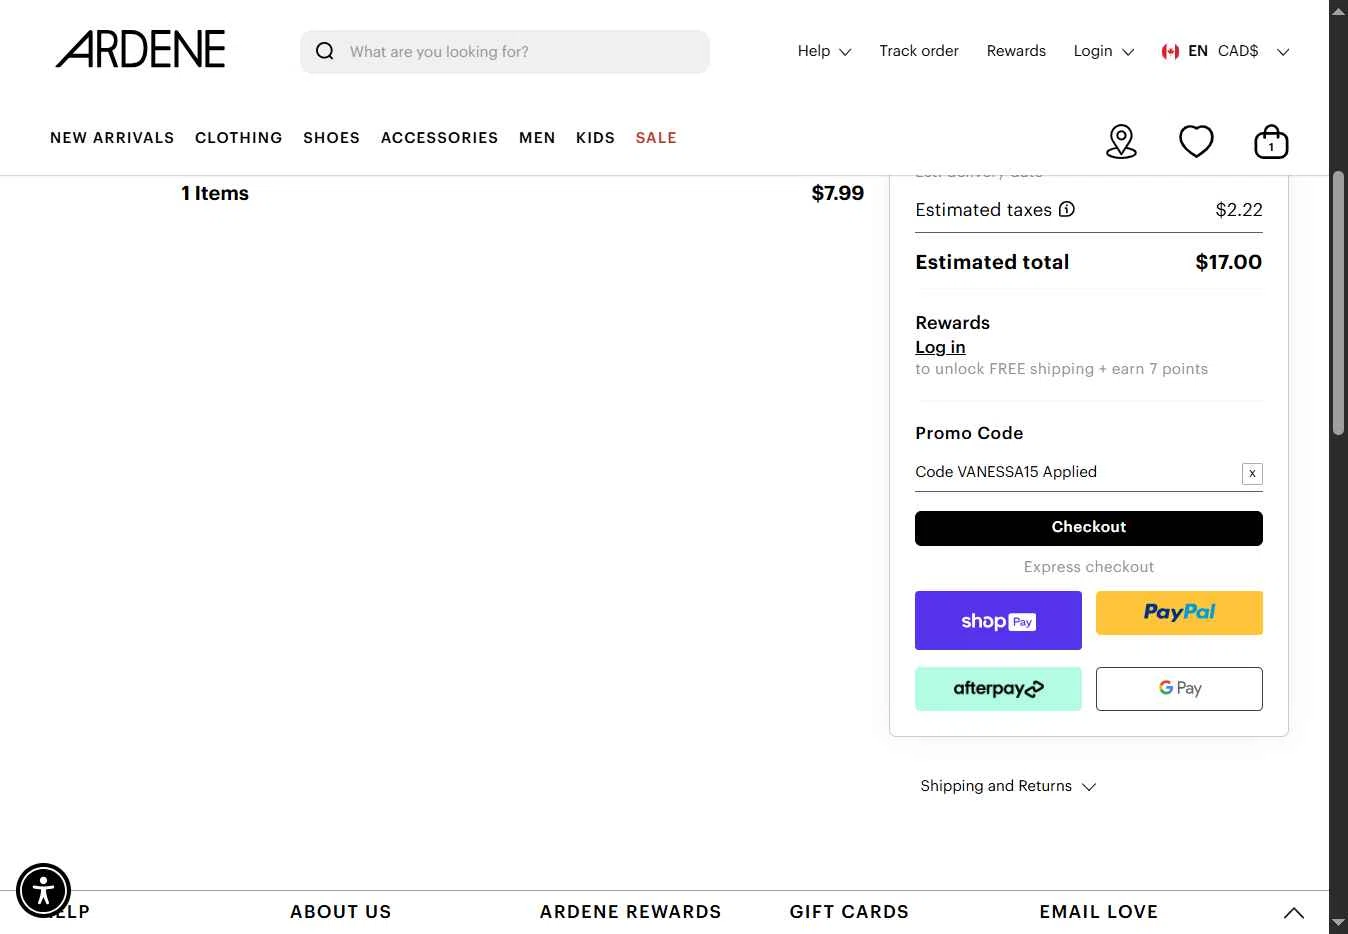Pay with Shop Pay express checkout
The width and height of the screenshot is (1348, 934).
(x=998, y=620)
